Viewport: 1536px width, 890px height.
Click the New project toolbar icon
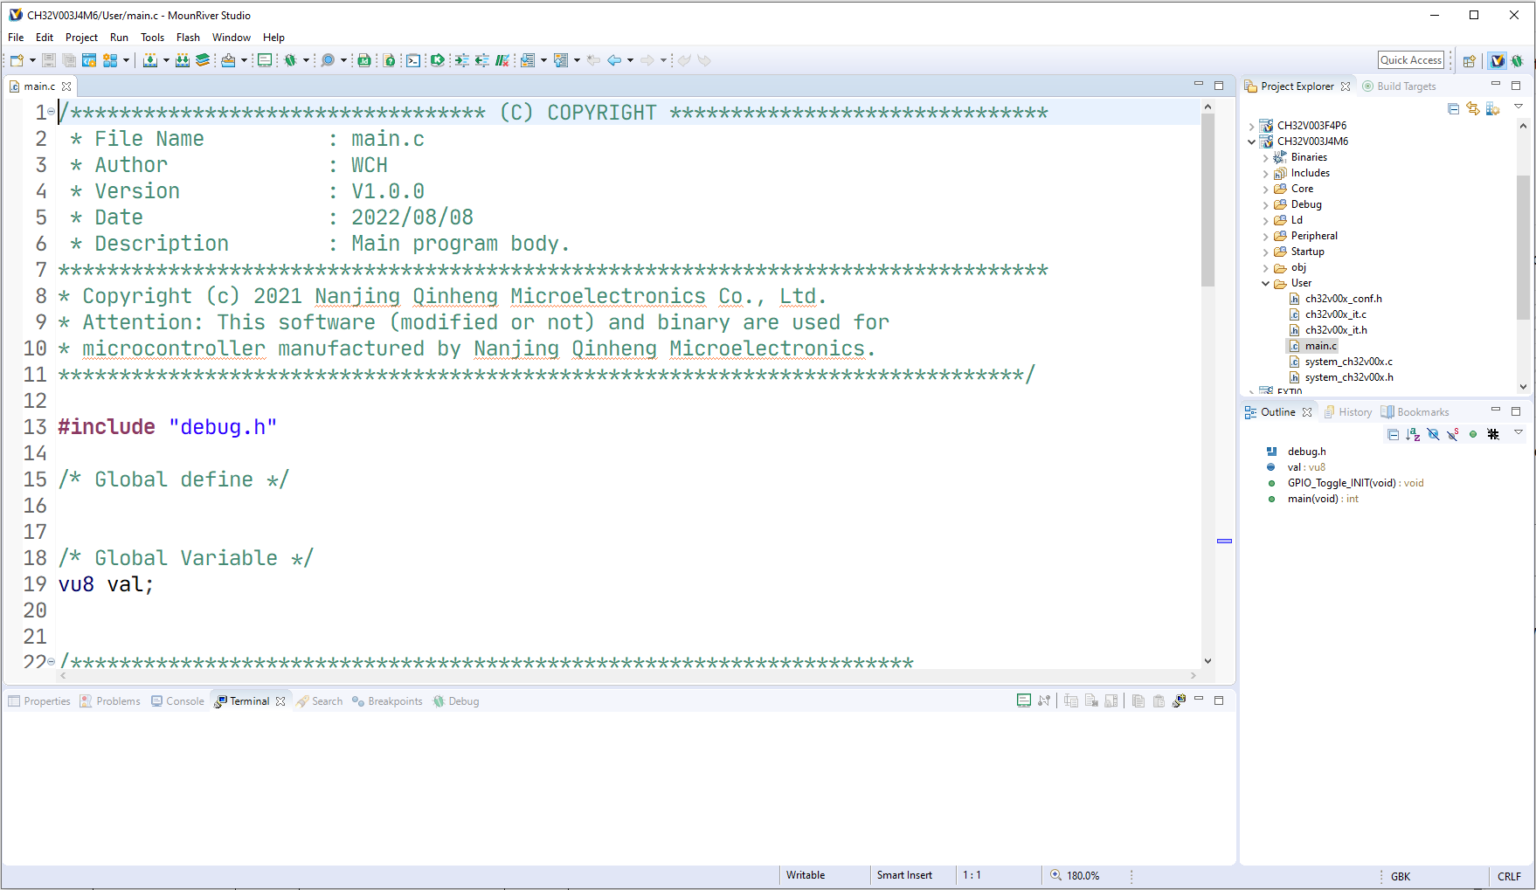point(15,60)
